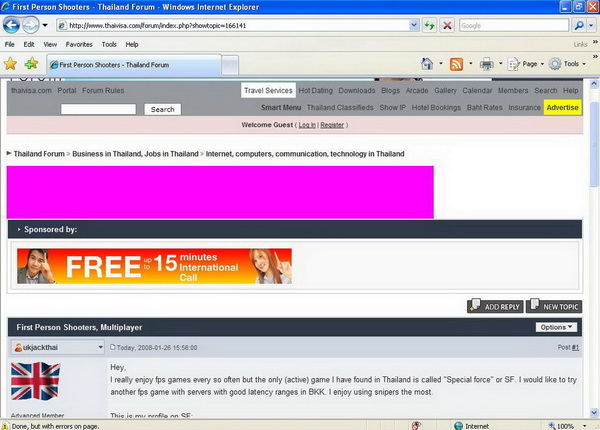This screenshot has height=430, width=600.
Task: Open the Help menu
Action: point(132,44)
